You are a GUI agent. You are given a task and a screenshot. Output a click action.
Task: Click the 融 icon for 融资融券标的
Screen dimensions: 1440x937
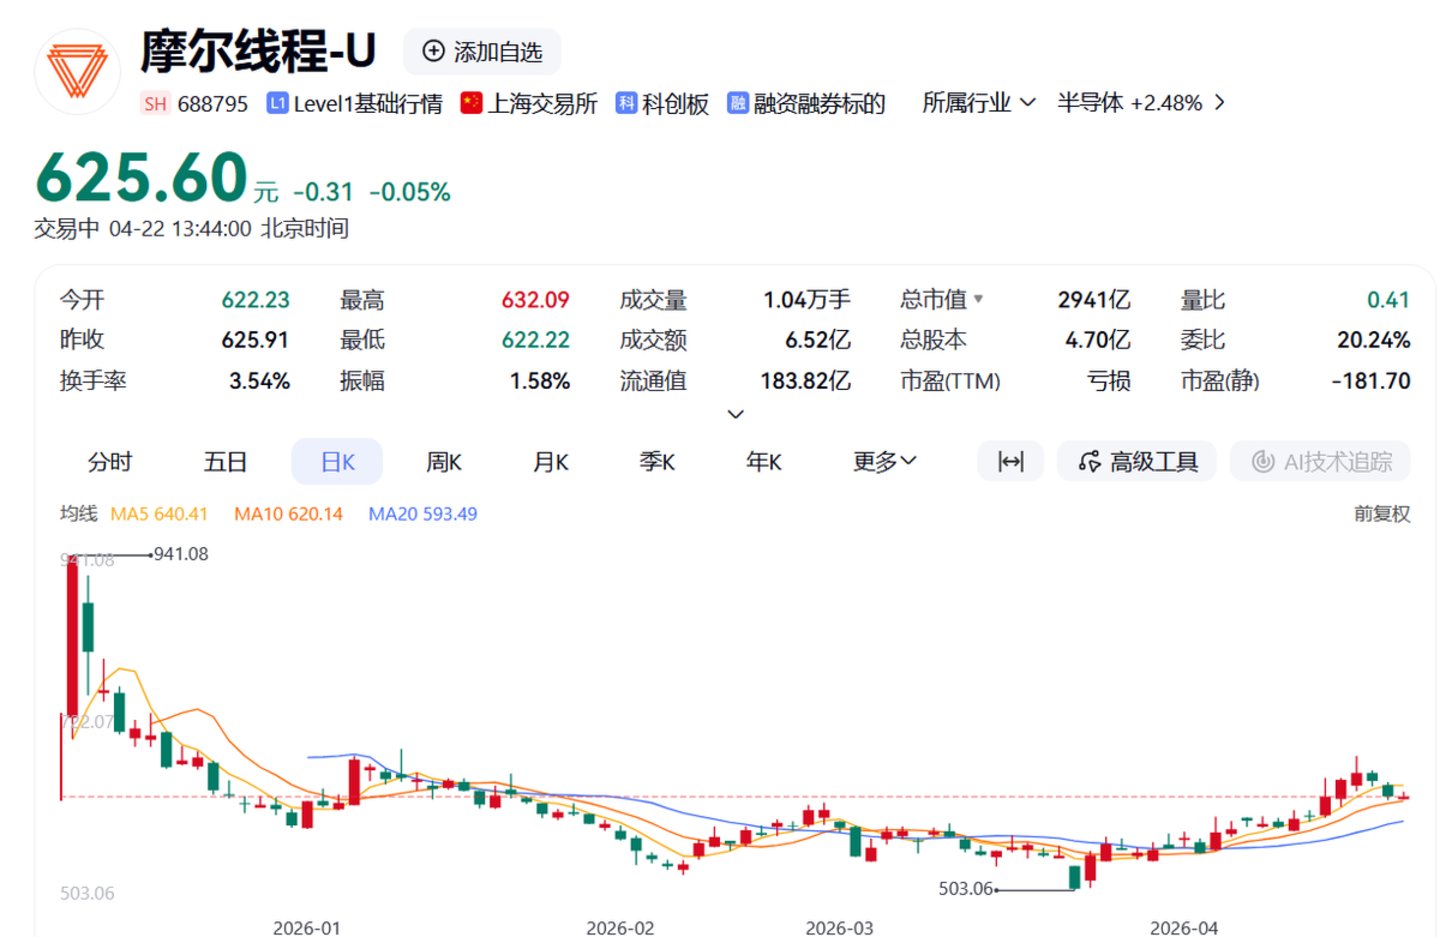(x=737, y=102)
